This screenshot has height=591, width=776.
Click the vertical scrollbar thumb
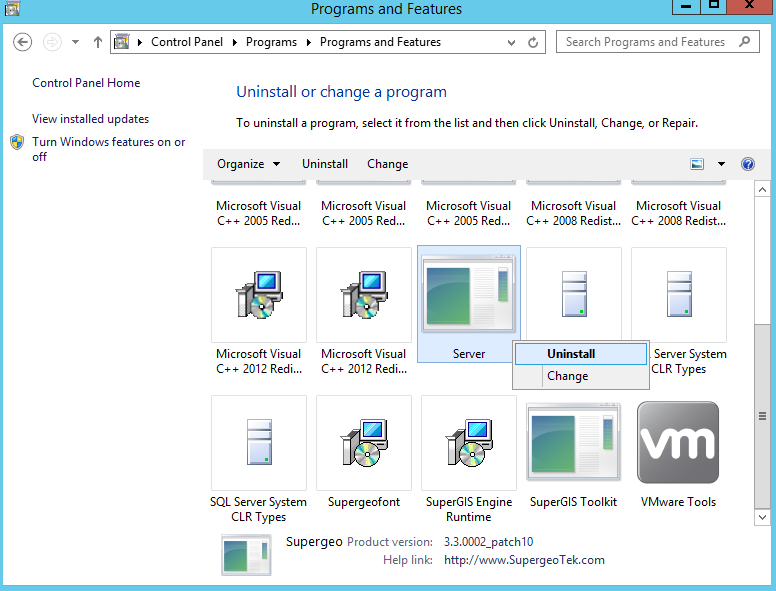coord(762,416)
